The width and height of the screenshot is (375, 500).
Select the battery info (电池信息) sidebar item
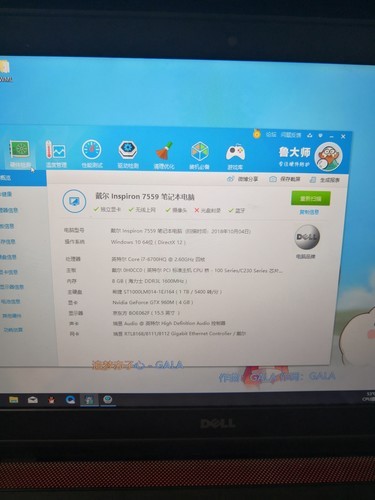pyautogui.click(x=10, y=302)
